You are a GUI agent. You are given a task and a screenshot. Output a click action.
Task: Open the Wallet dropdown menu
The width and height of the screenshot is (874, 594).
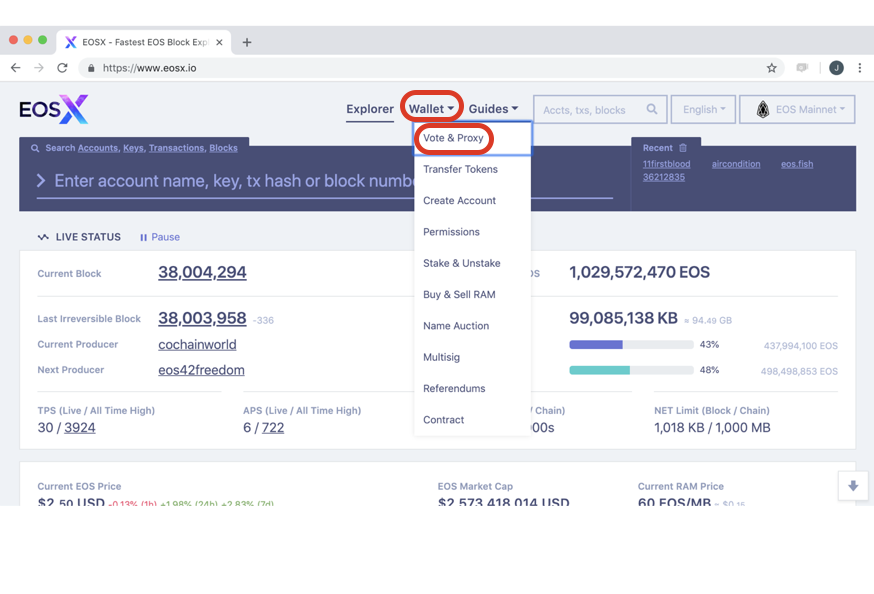431,109
